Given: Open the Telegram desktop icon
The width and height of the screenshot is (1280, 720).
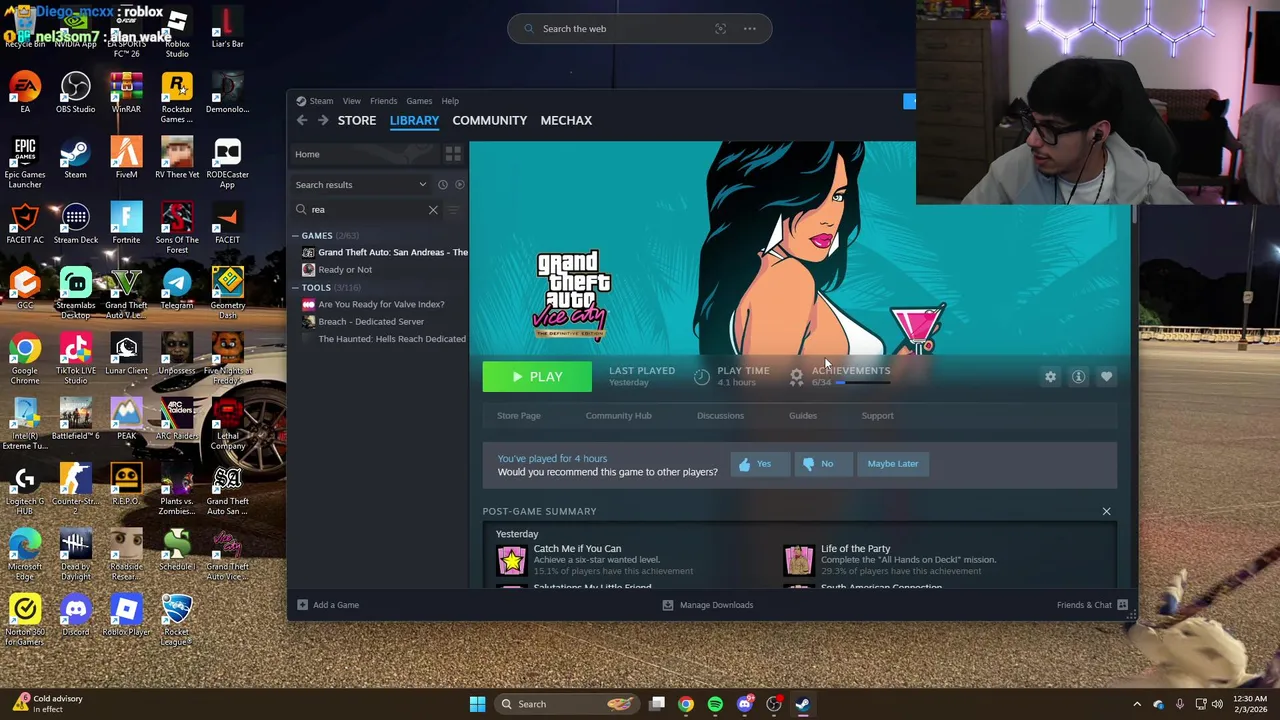Looking at the screenshot, I should [x=177, y=289].
